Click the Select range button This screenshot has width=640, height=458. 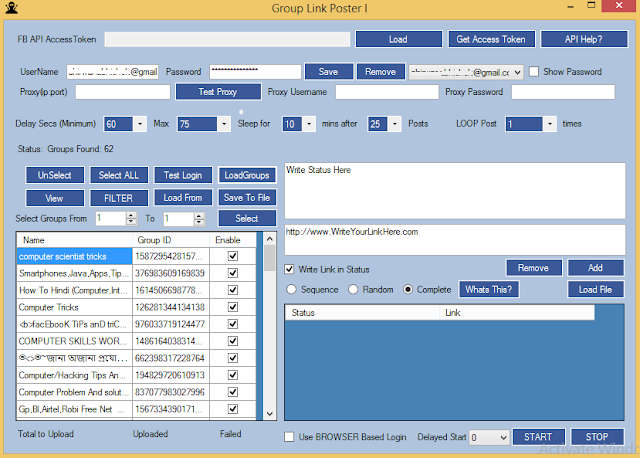pos(247,218)
